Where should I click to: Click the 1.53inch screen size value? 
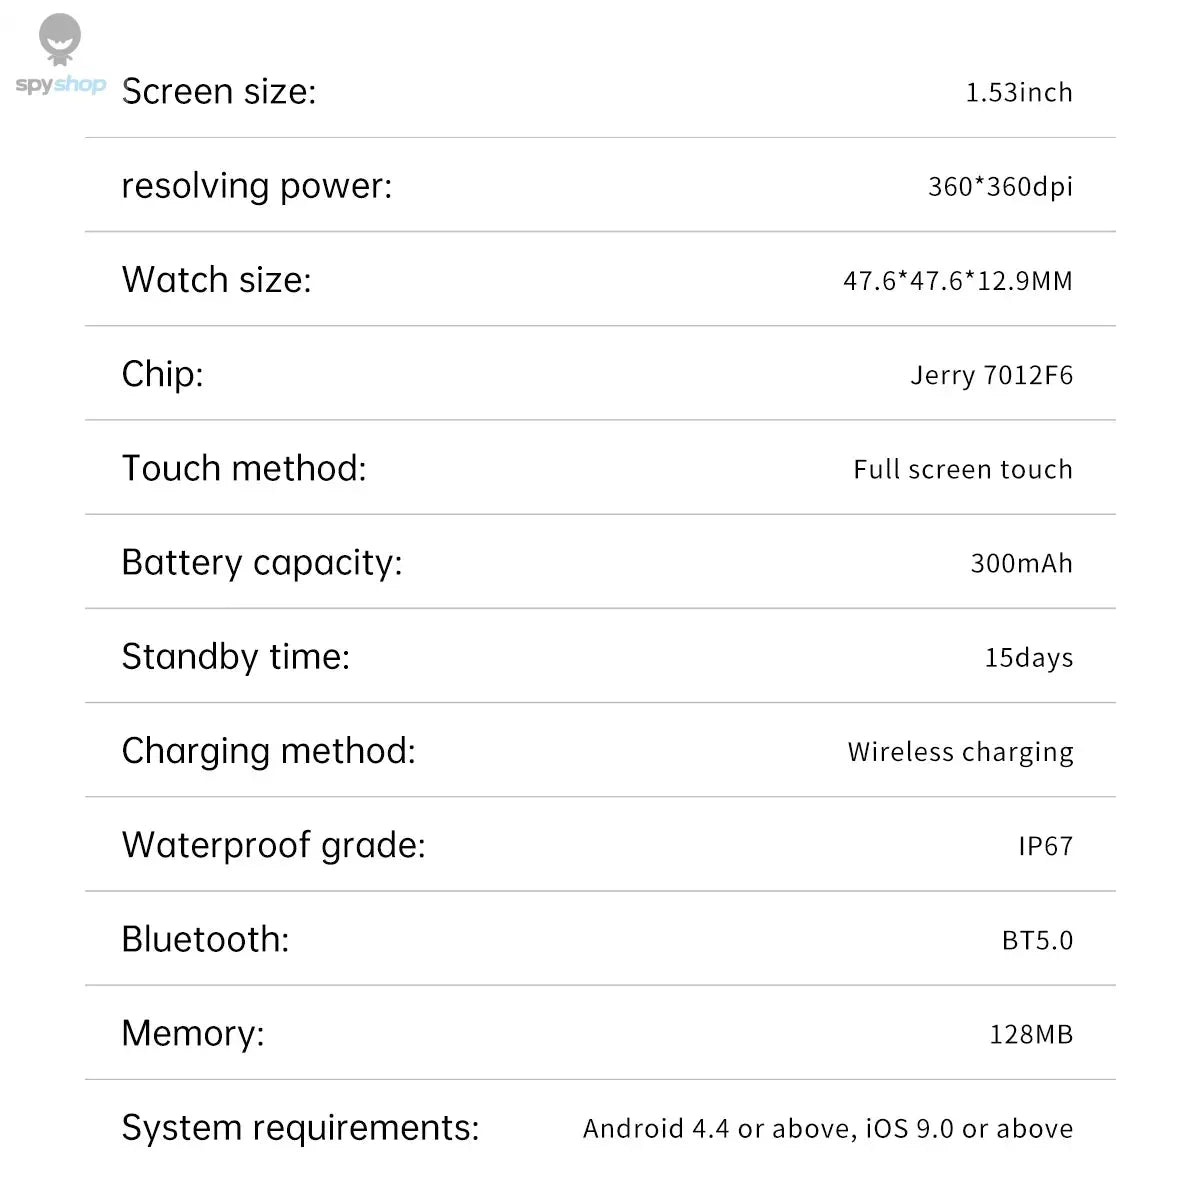[1018, 93]
